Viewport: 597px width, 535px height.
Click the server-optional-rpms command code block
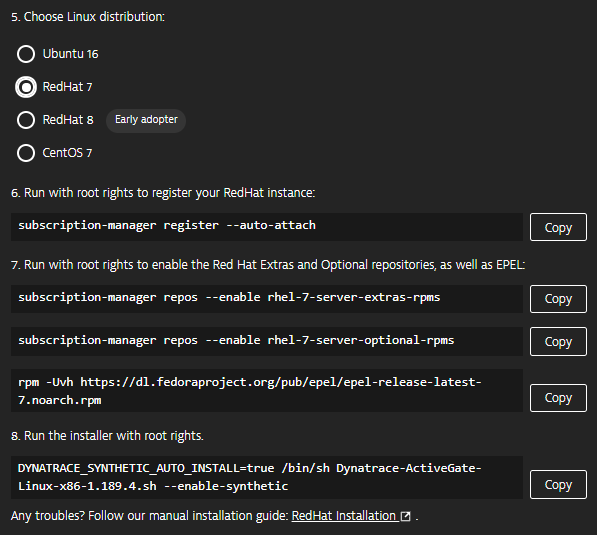(267, 342)
